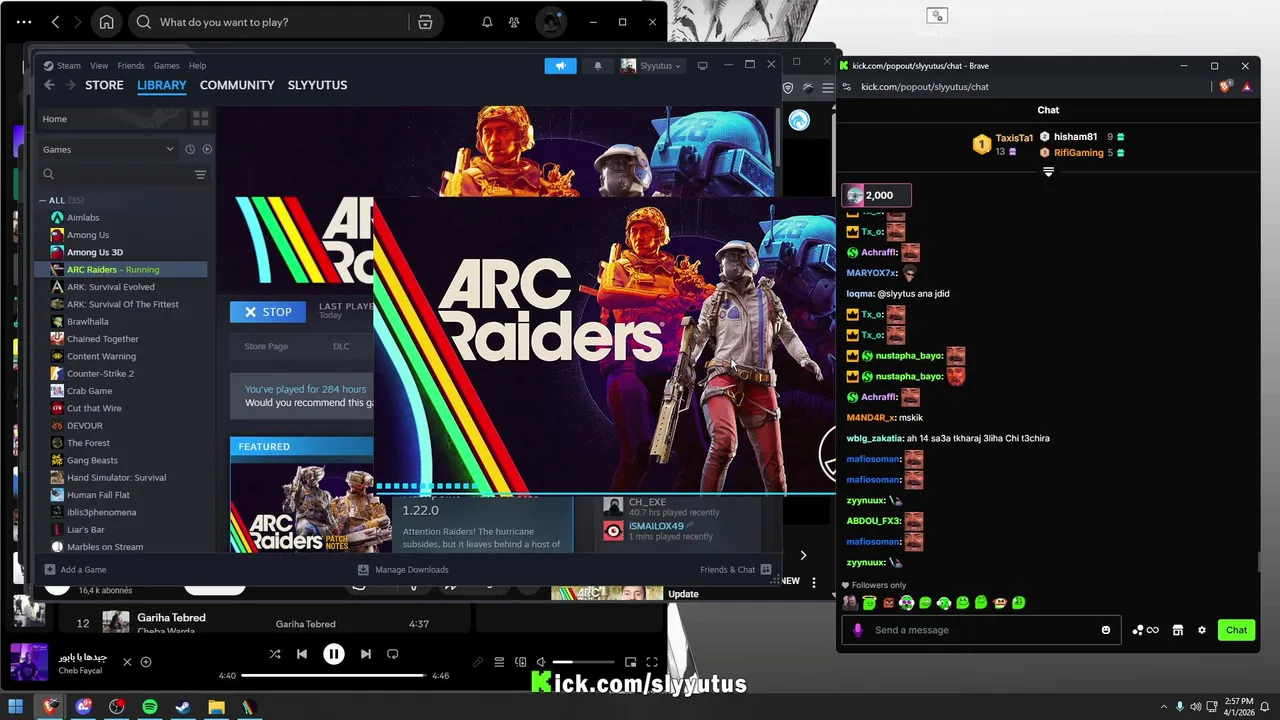Expand the SLYYUTUS account dropdown in Steam

pos(651,66)
